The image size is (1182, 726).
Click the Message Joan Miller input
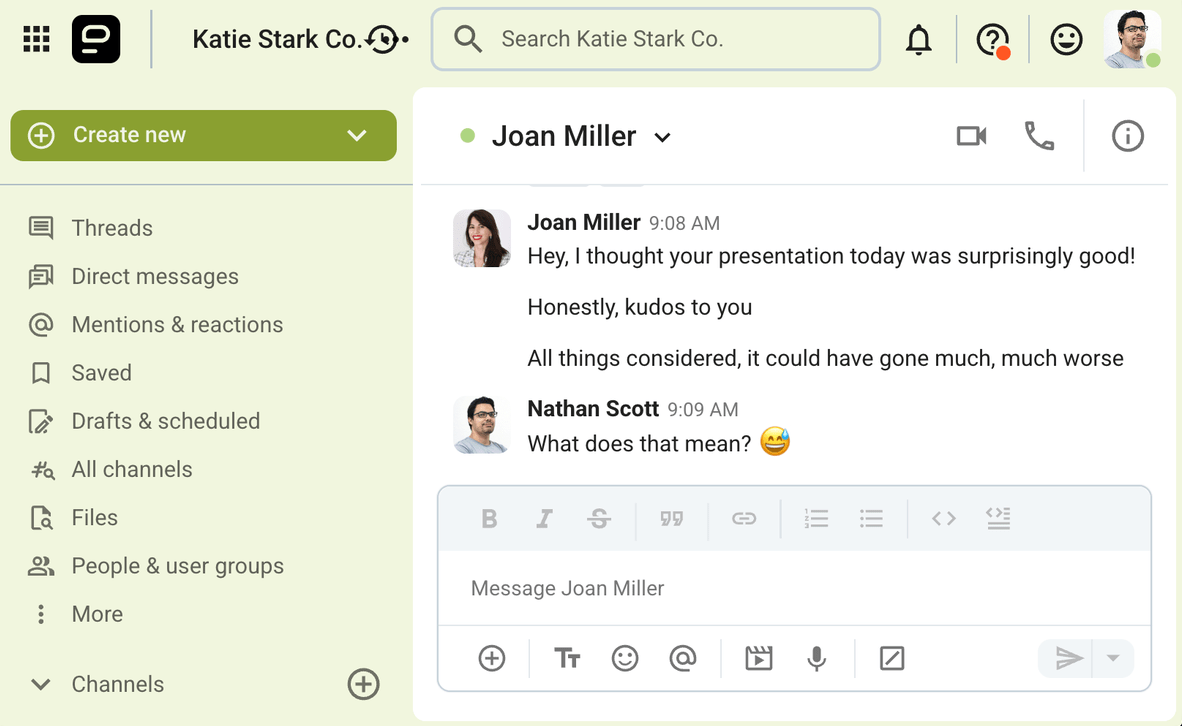coord(795,588)
